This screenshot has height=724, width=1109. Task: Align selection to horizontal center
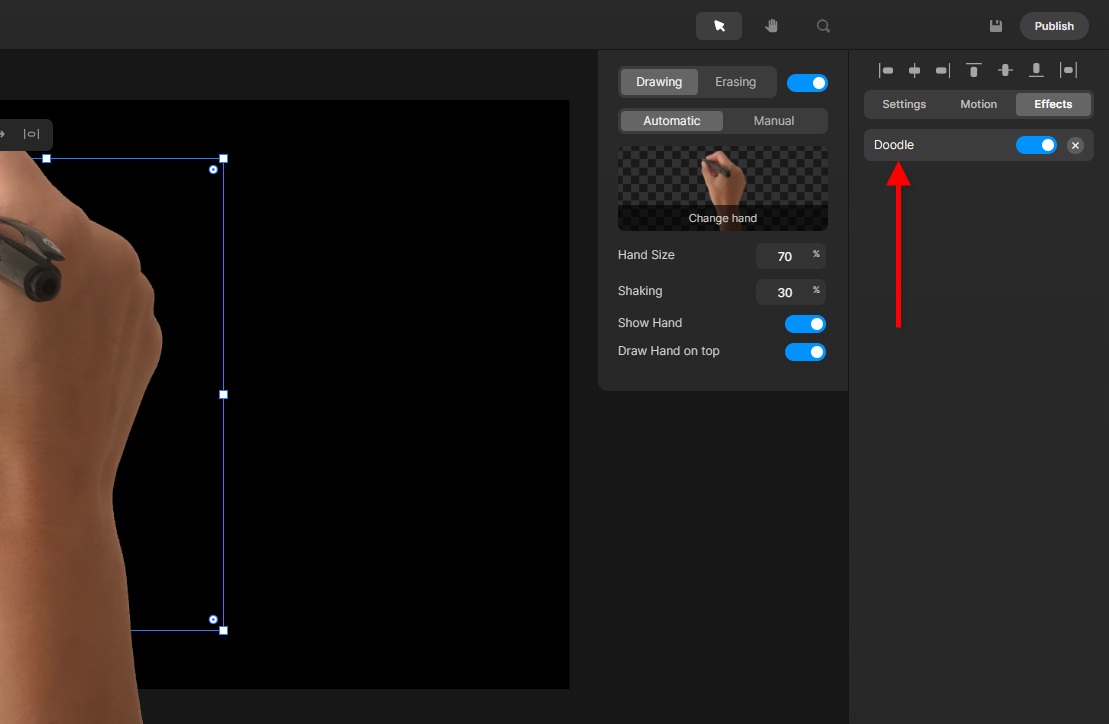coord(915,70)
